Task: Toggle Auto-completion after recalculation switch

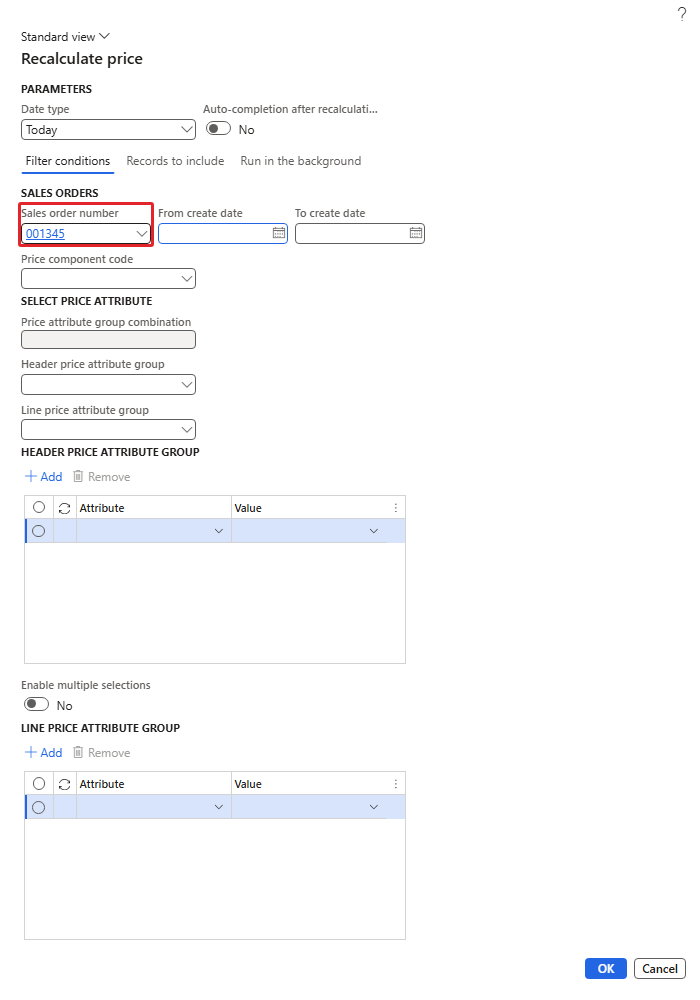Action: click(x=219, y=129)
